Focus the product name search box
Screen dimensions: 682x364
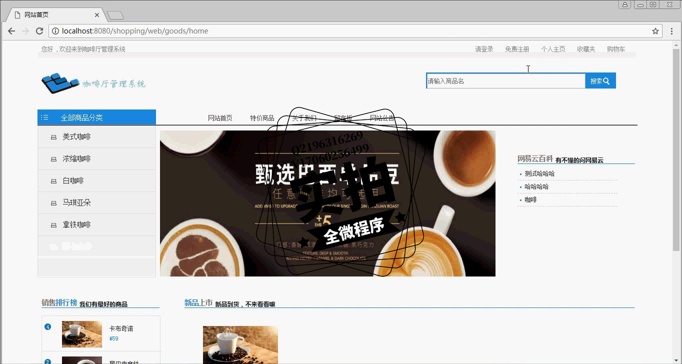pos(505,81)
